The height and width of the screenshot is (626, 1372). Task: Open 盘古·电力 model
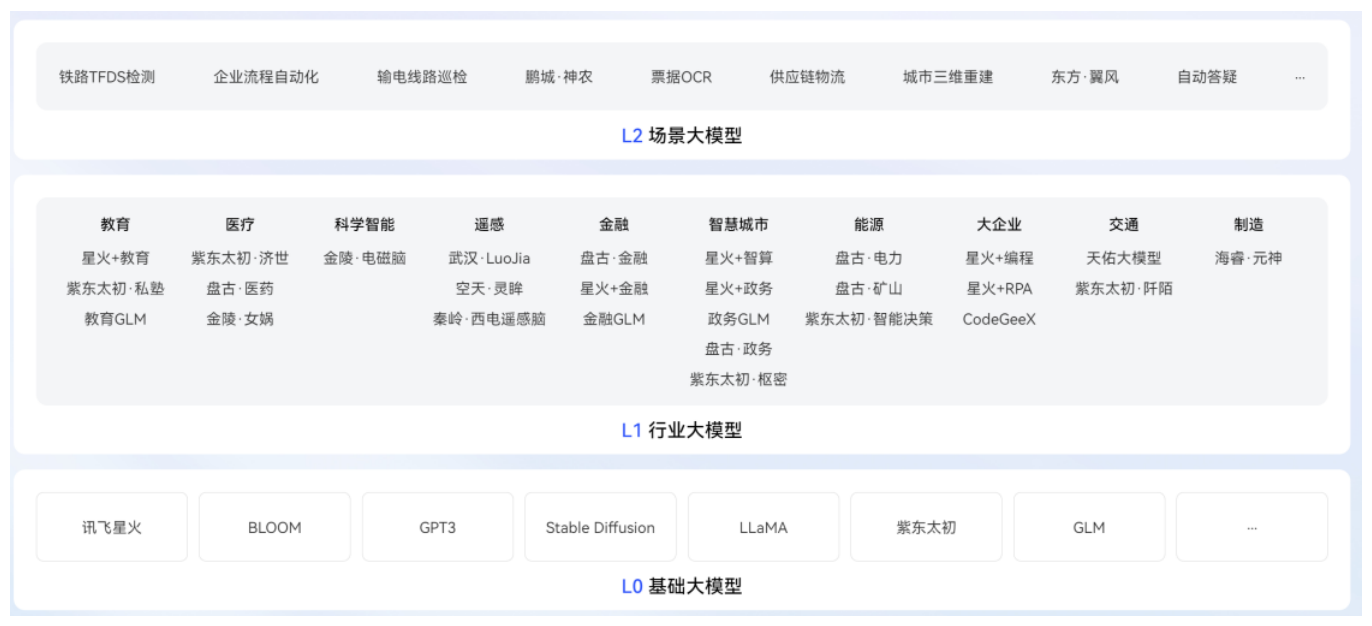coord(869,258)
